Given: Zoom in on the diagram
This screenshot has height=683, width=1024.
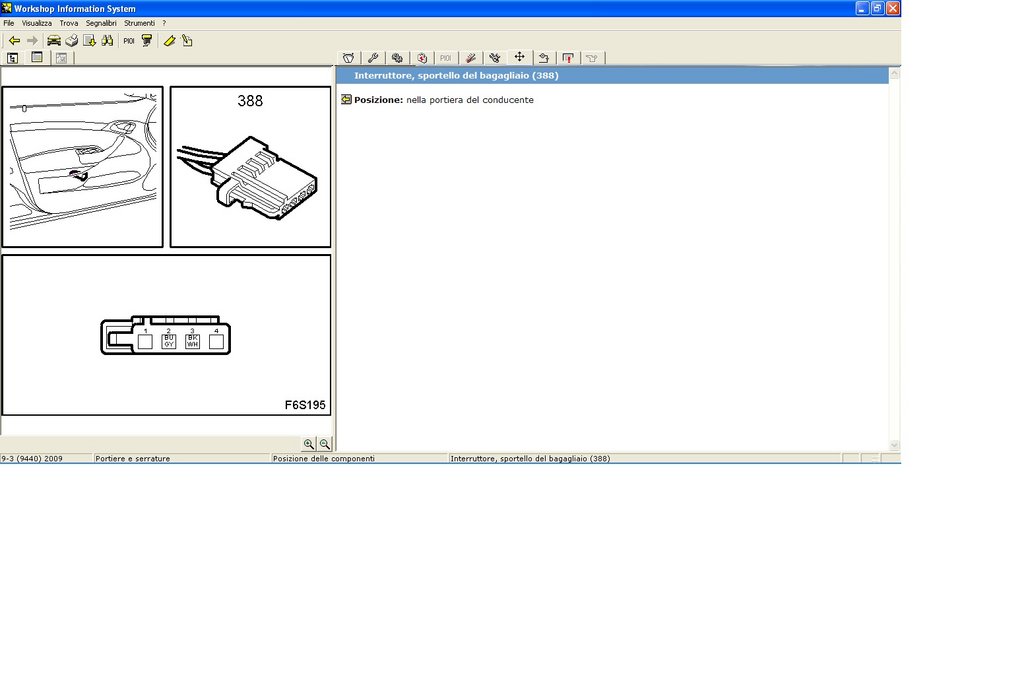Looking at the screenshot, I should point(309,444).
